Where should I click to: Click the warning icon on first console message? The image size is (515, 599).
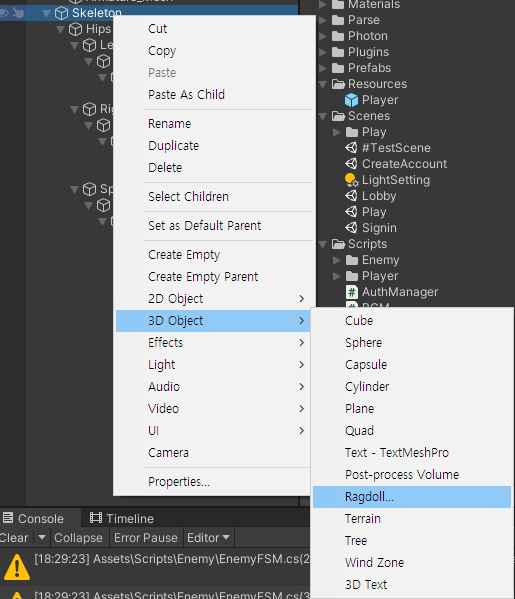click(17, 568)
